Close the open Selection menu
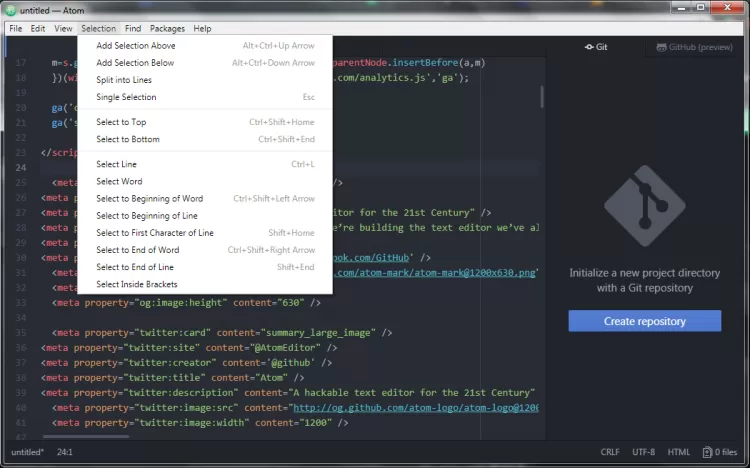Screen dimensions: 750x468 tap(99, 29)
